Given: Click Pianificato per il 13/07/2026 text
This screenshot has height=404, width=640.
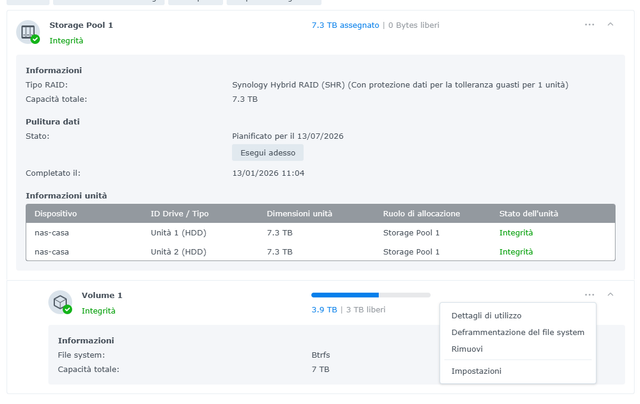Looking at the screenshot, I should pyautogui.click(x=288, y=136).
